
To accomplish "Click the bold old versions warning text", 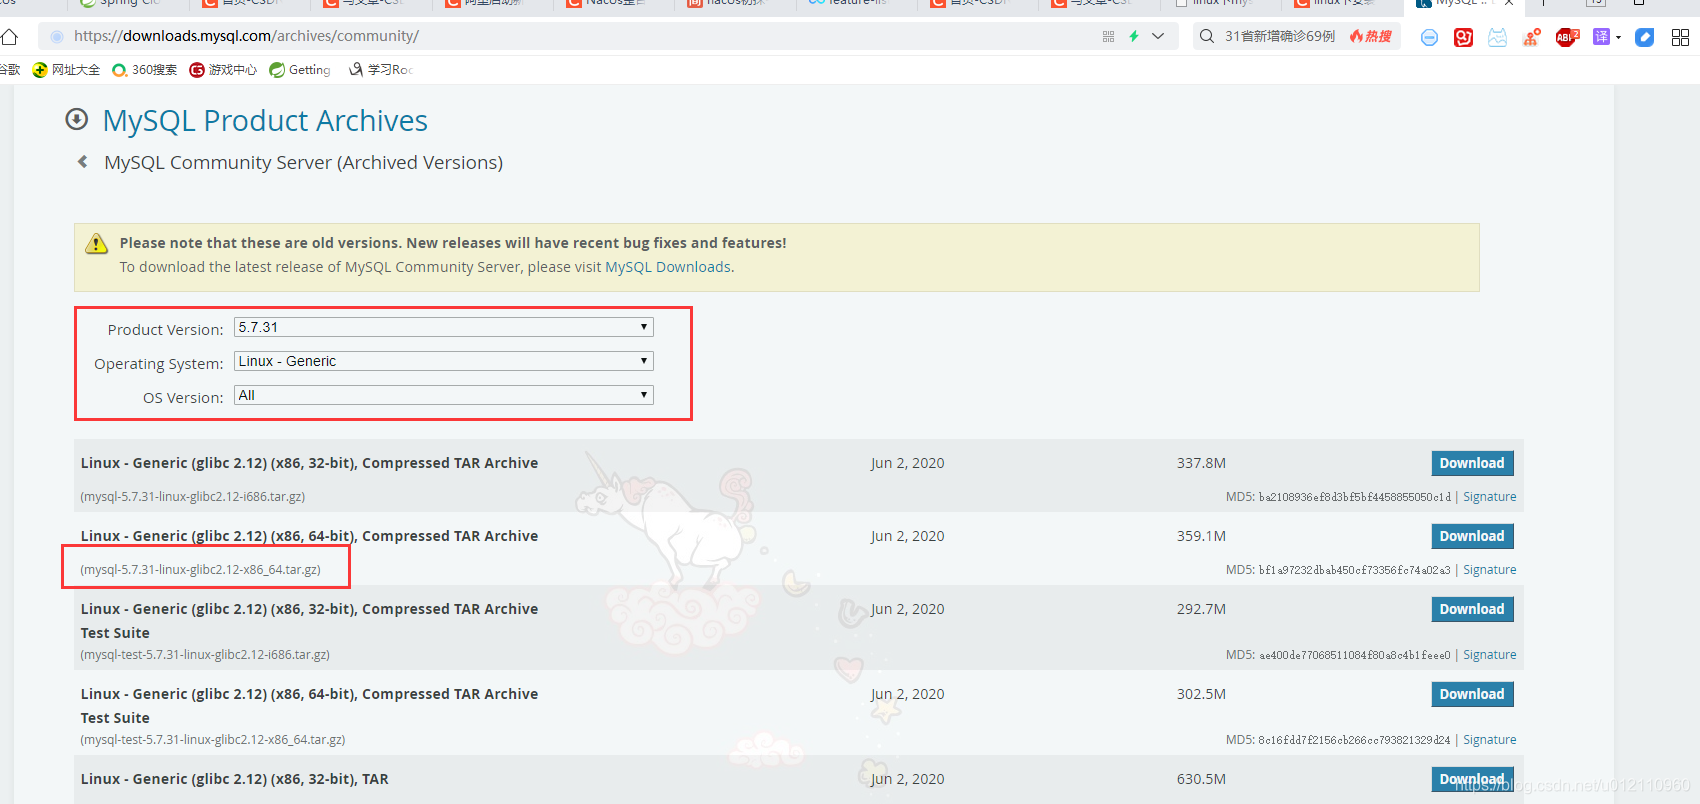I will 453,243.
